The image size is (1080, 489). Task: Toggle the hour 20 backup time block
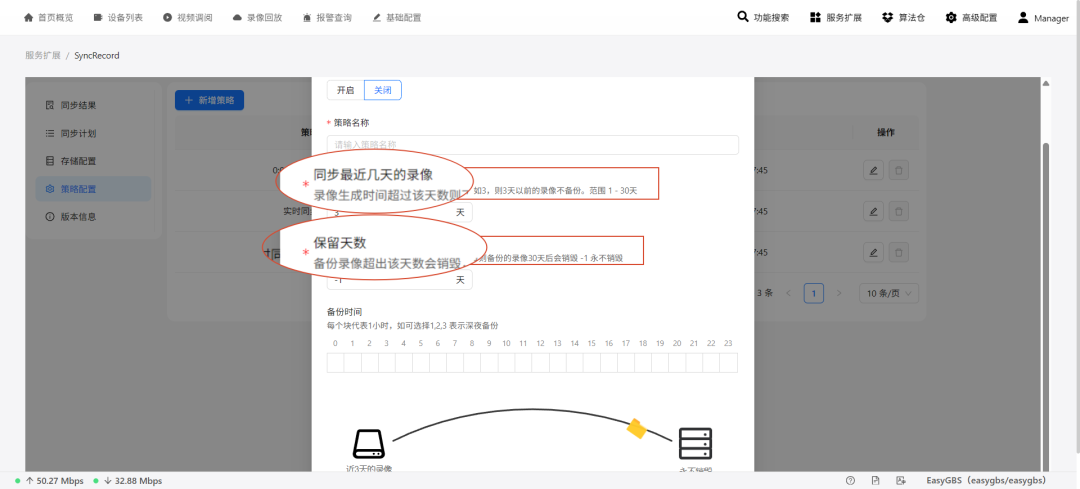tap(677, 363)
